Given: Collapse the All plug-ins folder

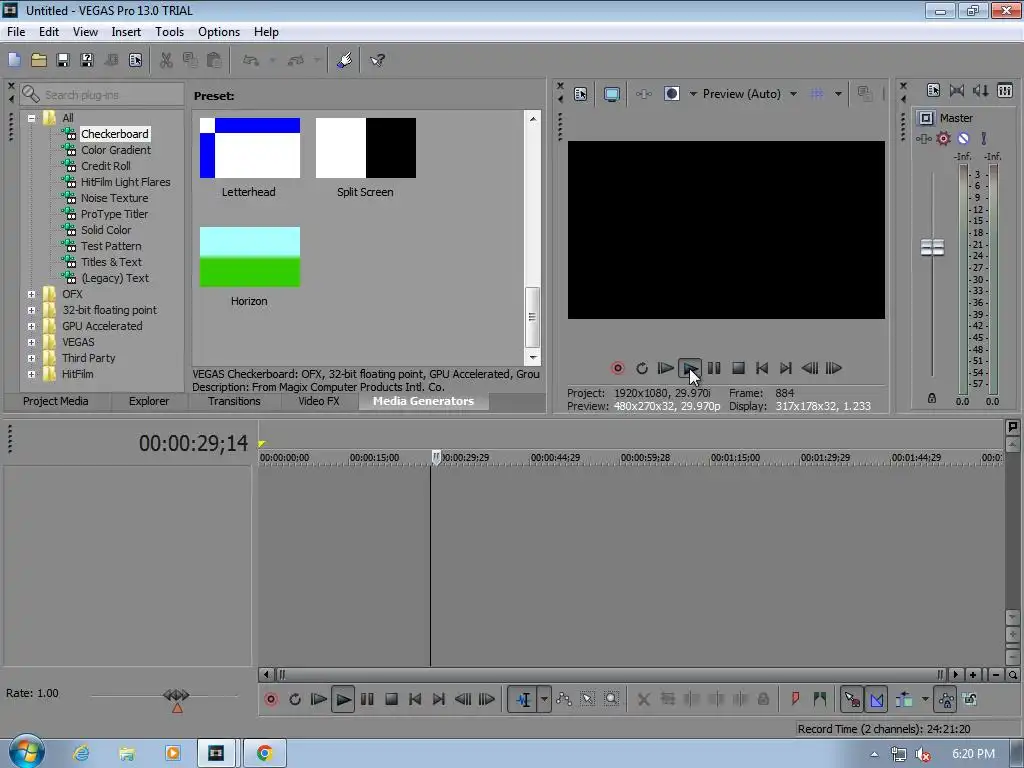Looking at the screenshot, I should [x=31, y=118].
